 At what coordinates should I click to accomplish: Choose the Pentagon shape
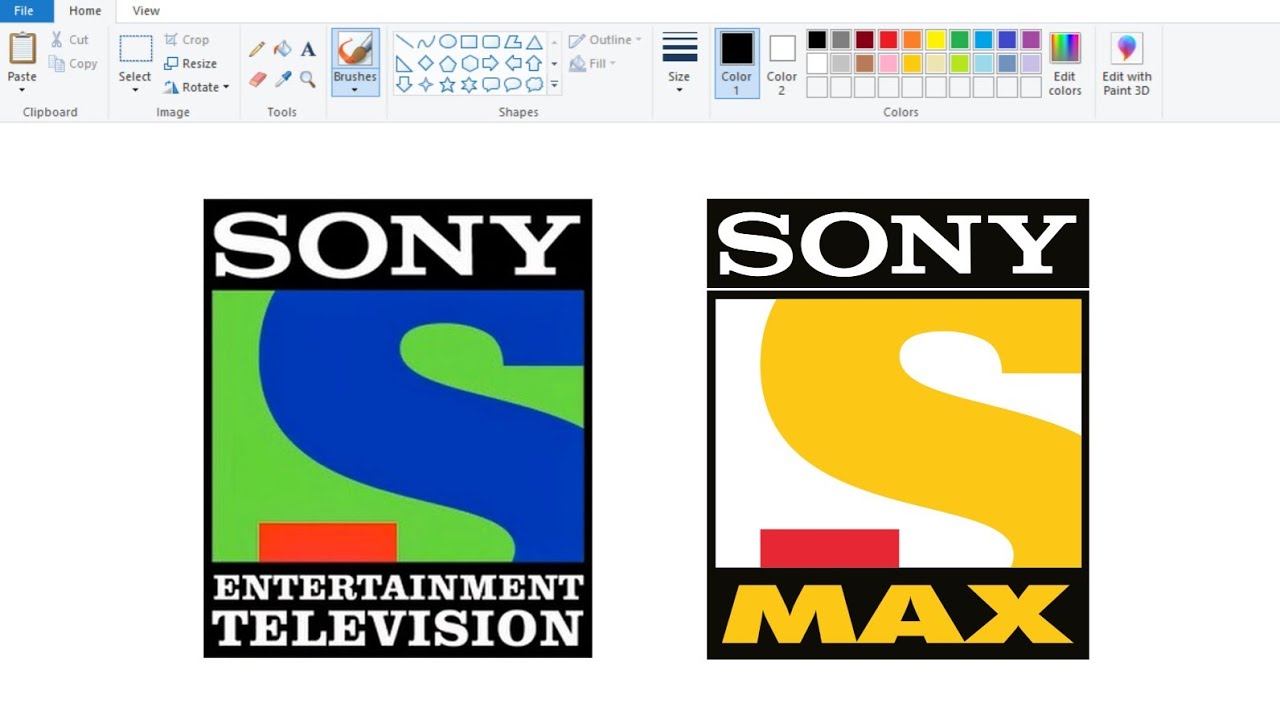click(448, 63)
